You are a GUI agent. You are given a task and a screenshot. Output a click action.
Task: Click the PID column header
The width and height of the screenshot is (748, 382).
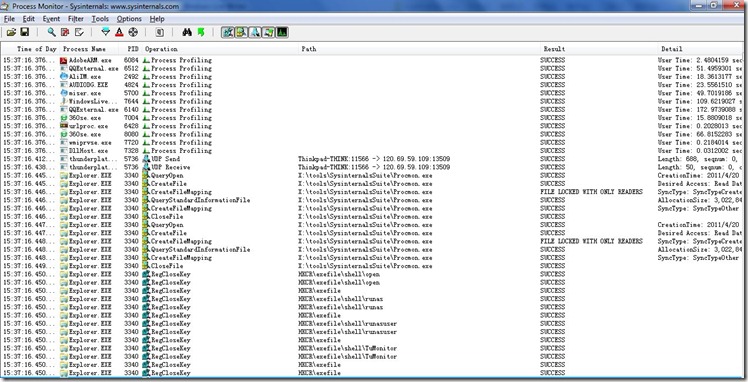point(130,49)
